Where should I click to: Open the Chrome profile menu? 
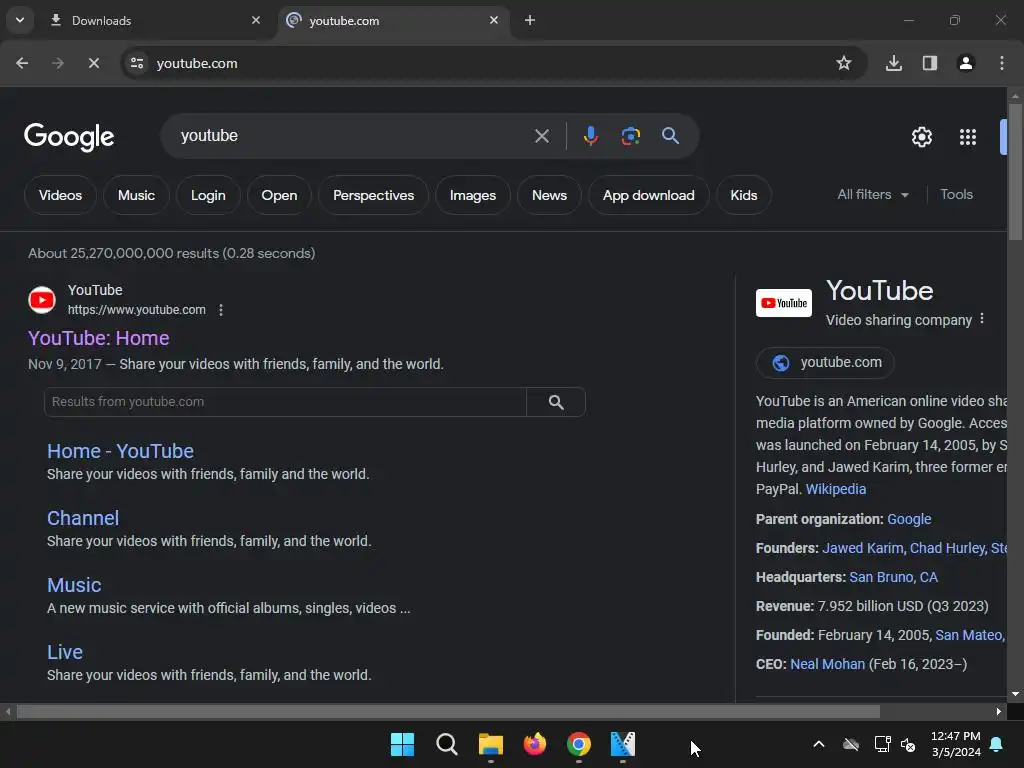[x=966, y=63]
